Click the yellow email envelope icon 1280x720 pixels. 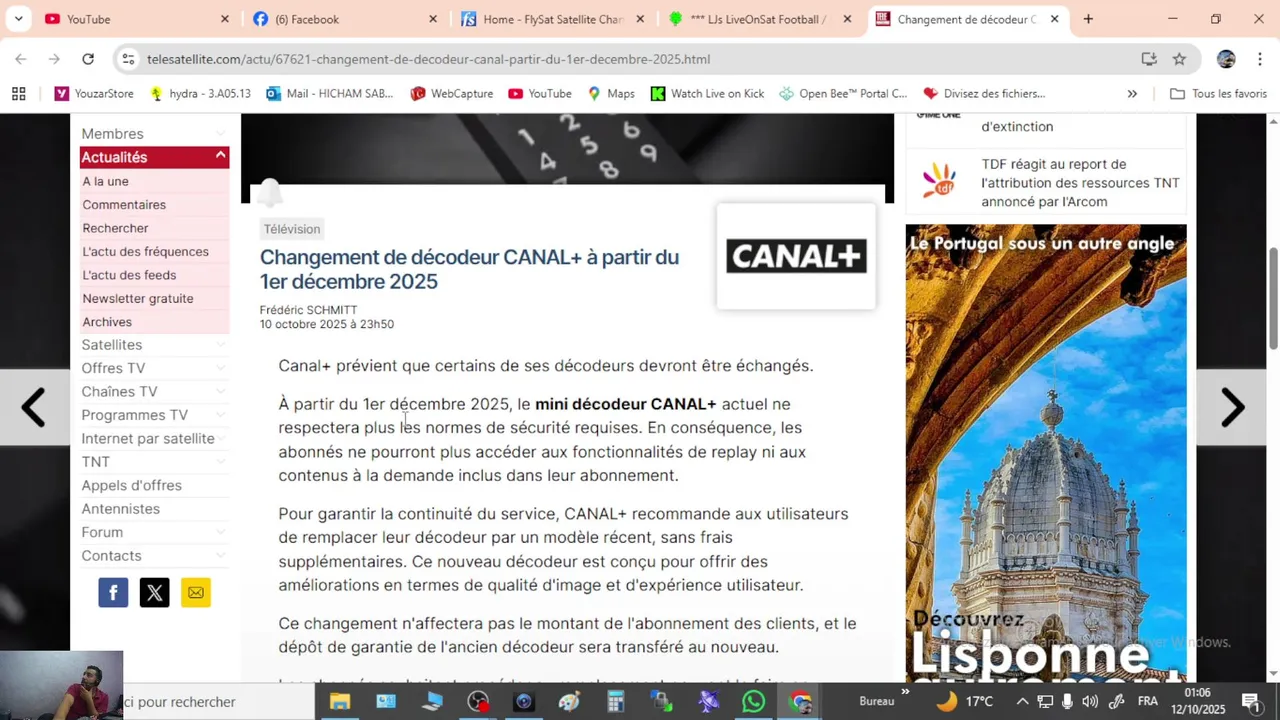click(196, 593)
